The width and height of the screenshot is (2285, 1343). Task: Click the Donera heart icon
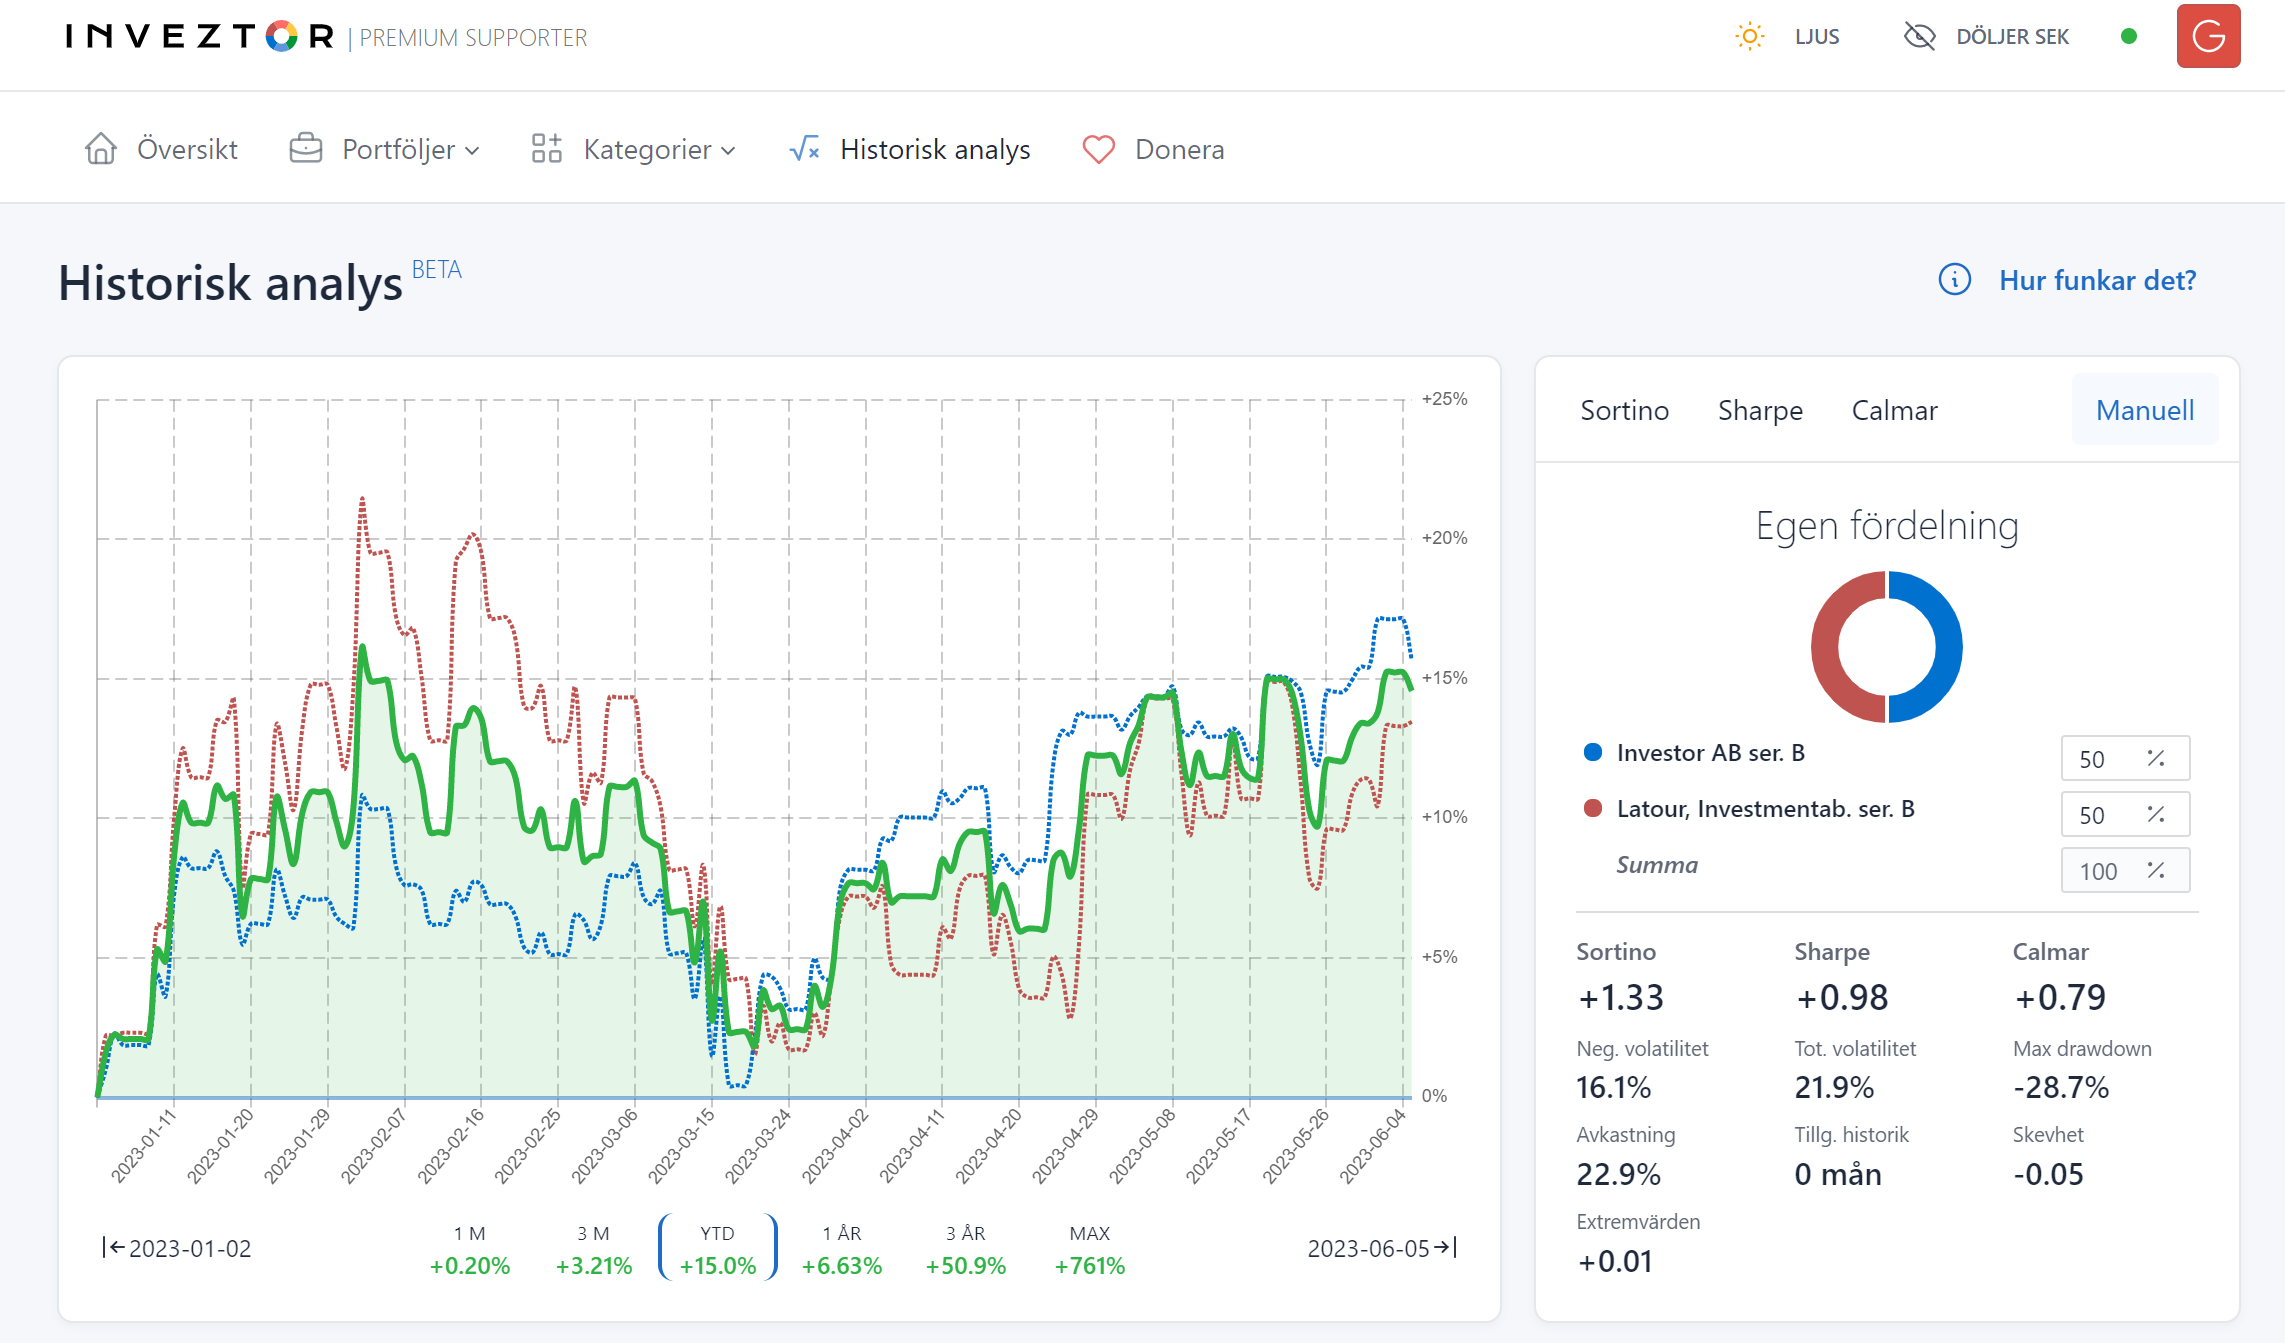coord(1098,149)
